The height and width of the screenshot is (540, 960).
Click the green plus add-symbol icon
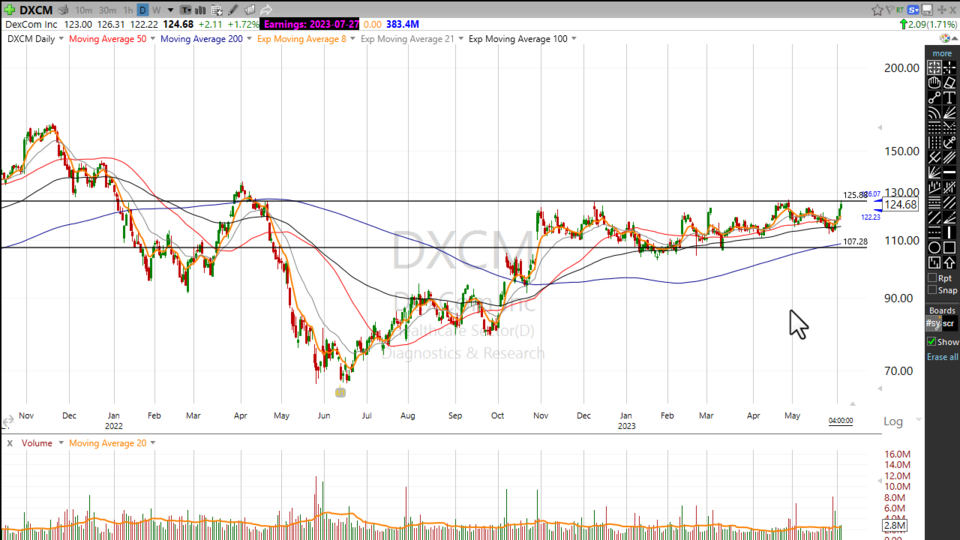[x=9, y=10]
